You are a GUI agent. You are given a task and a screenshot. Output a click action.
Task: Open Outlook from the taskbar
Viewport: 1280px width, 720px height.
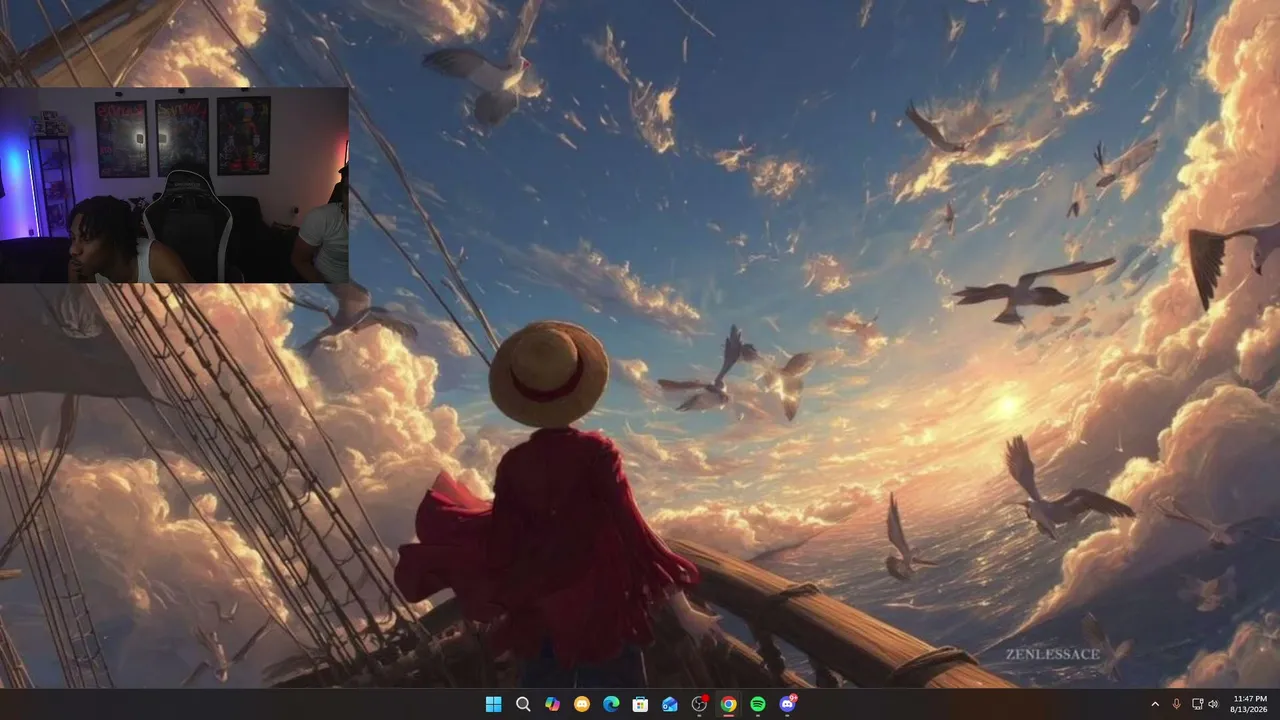click(670, 704)
